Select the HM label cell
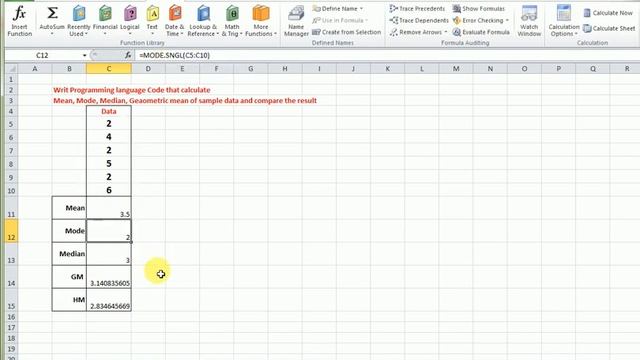Viewport: 640px width, 360px height. 69,300
